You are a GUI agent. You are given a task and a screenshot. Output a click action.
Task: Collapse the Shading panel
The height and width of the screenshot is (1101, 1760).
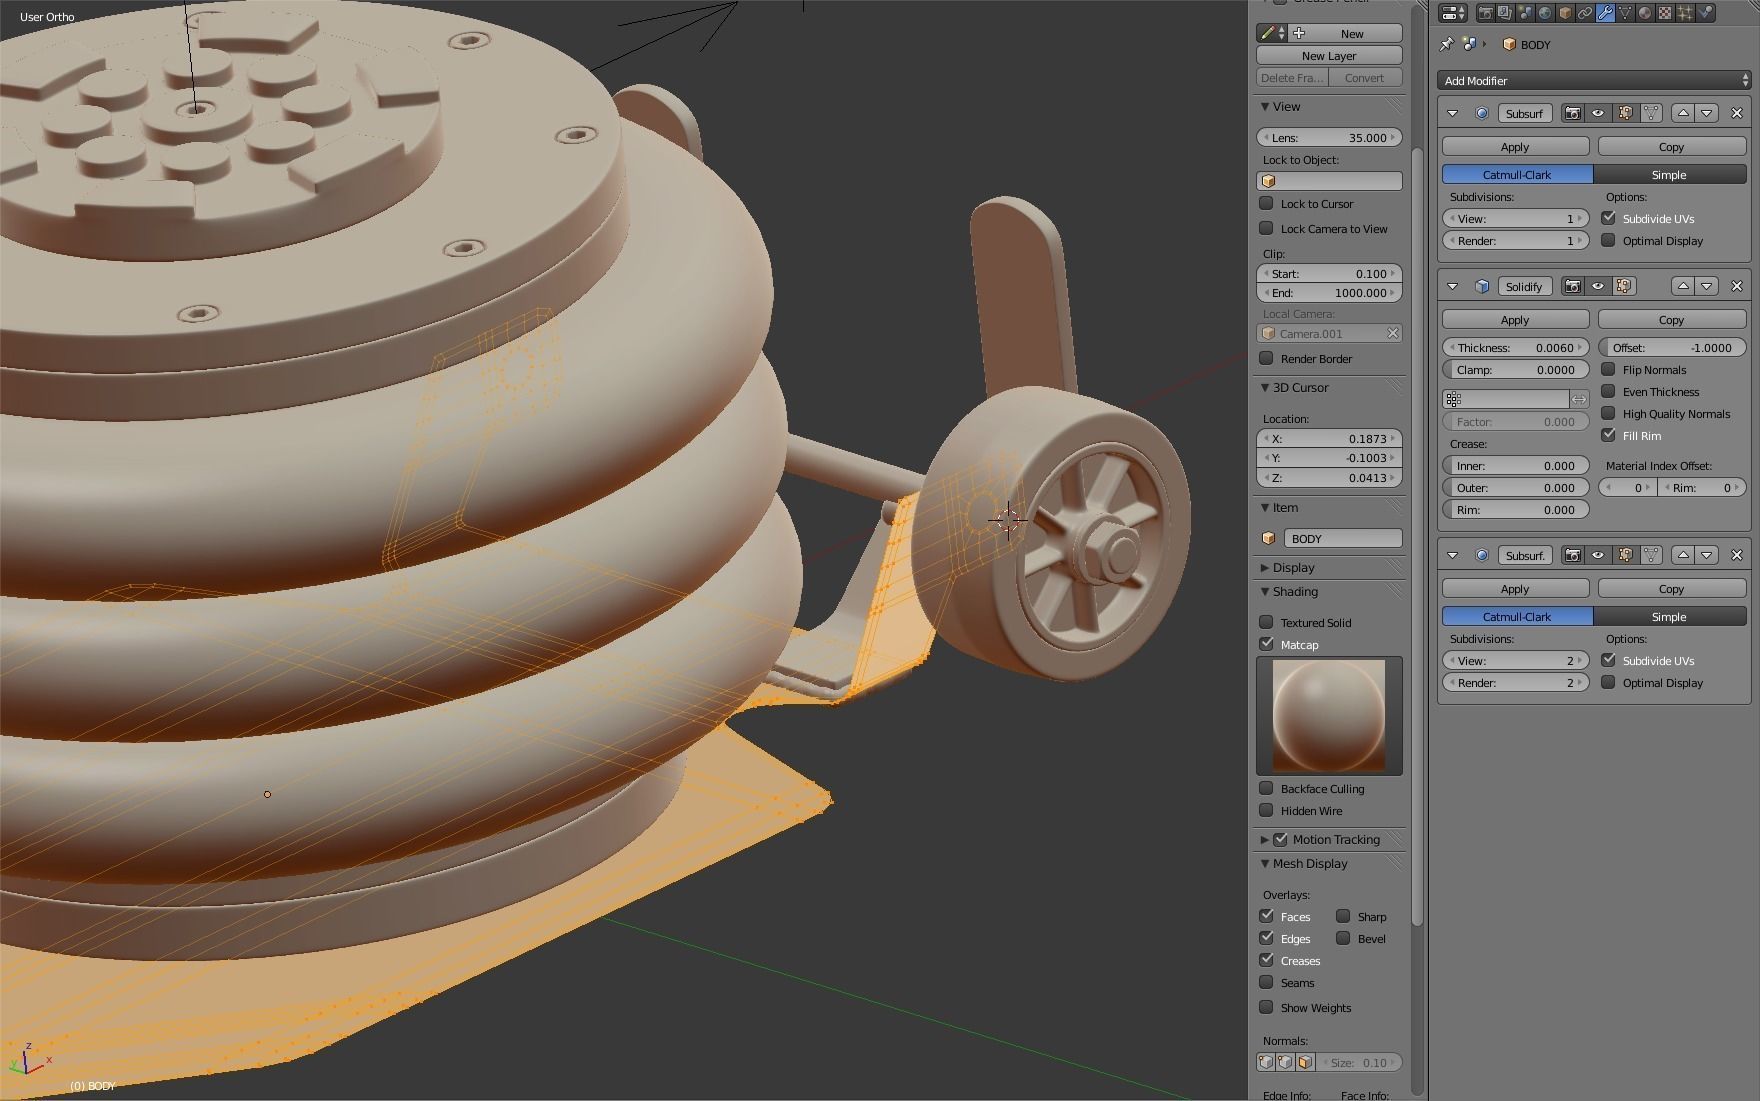tap(1265, 591)
